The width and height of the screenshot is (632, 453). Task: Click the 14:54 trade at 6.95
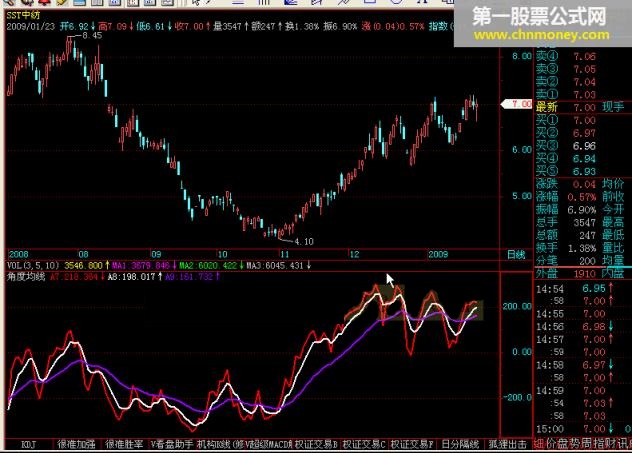(x=576, y=289)
